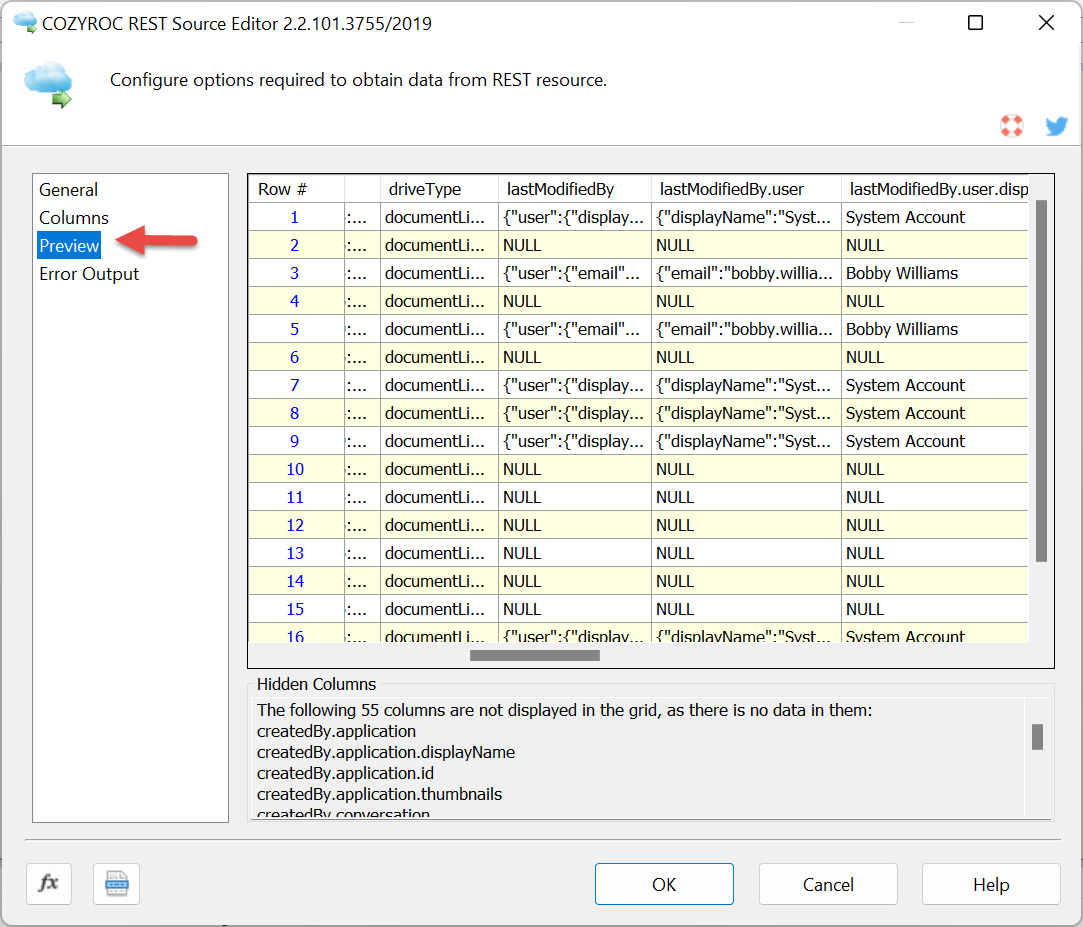
Task: Click the grid's vertical scrollbar thumb
Action: [x=1042, y=381]
